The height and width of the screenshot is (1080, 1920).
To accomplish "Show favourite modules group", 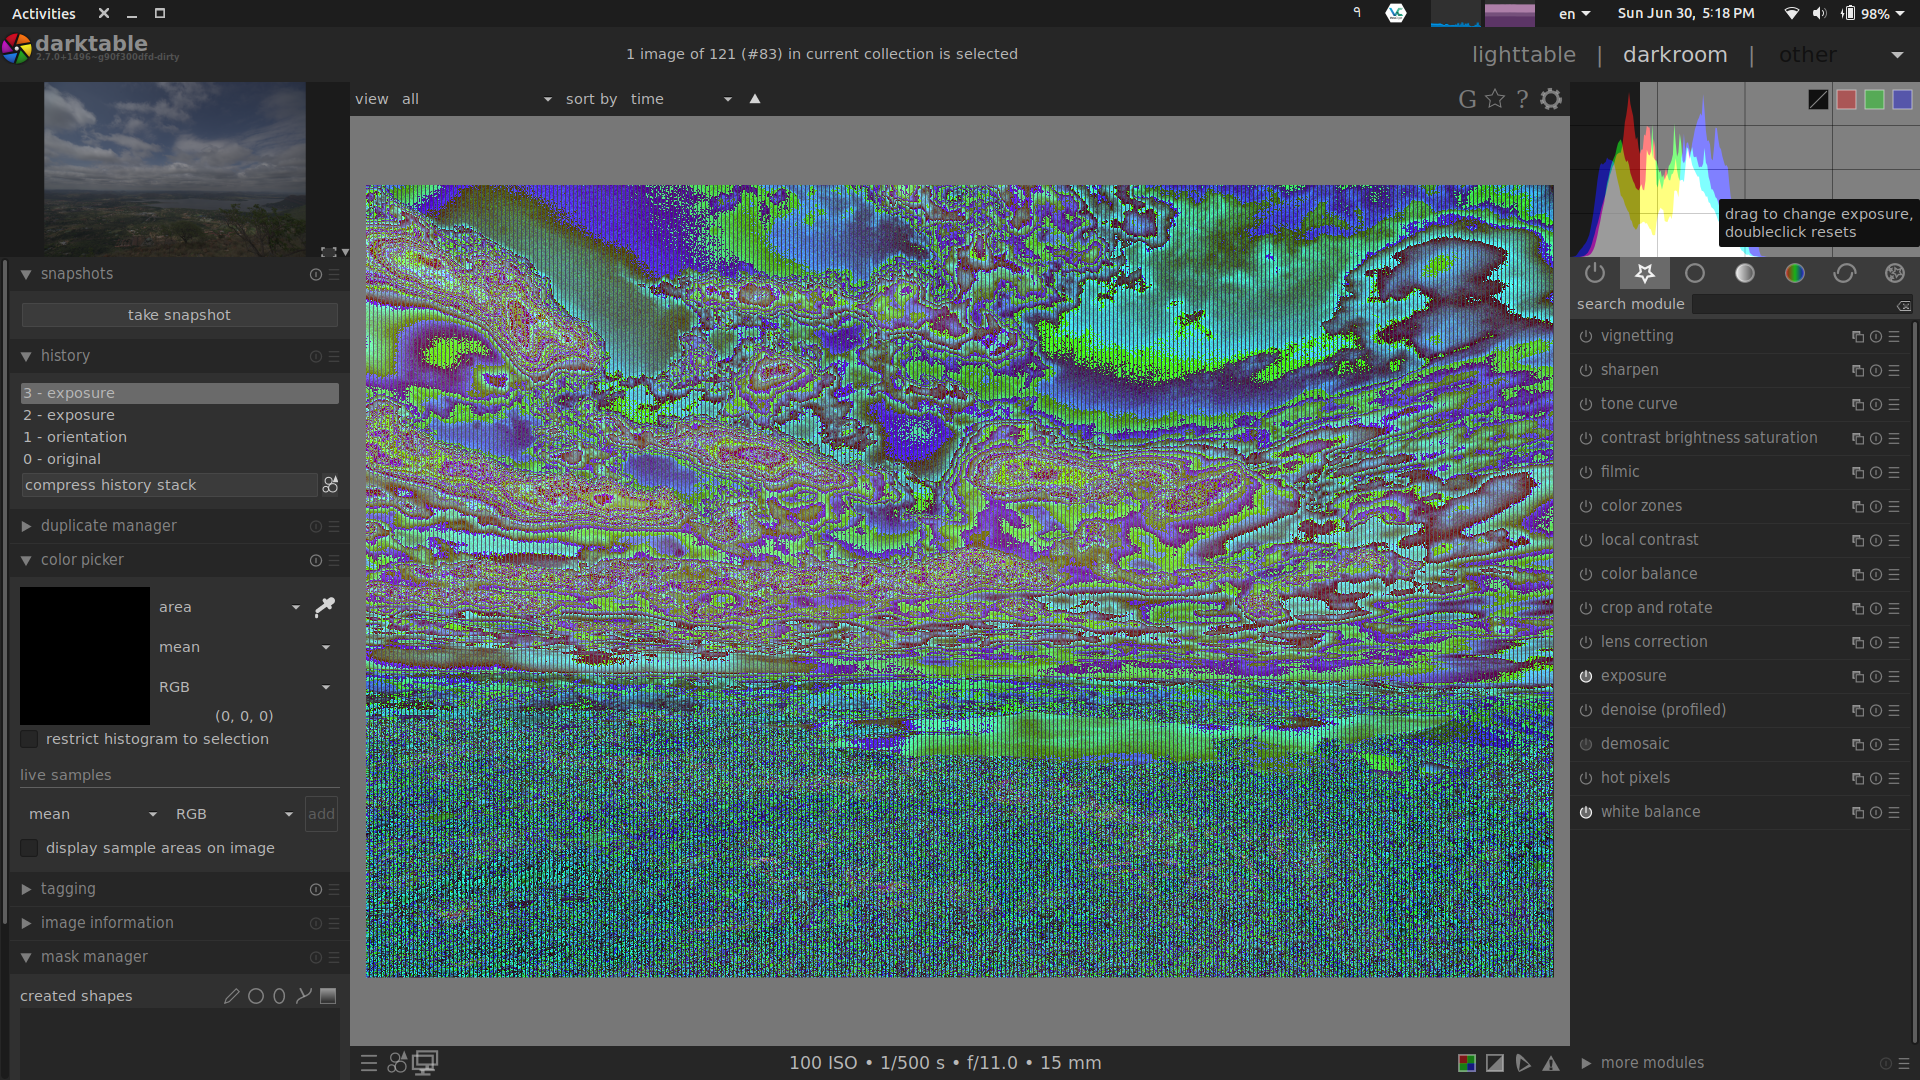I will 1645,273.
